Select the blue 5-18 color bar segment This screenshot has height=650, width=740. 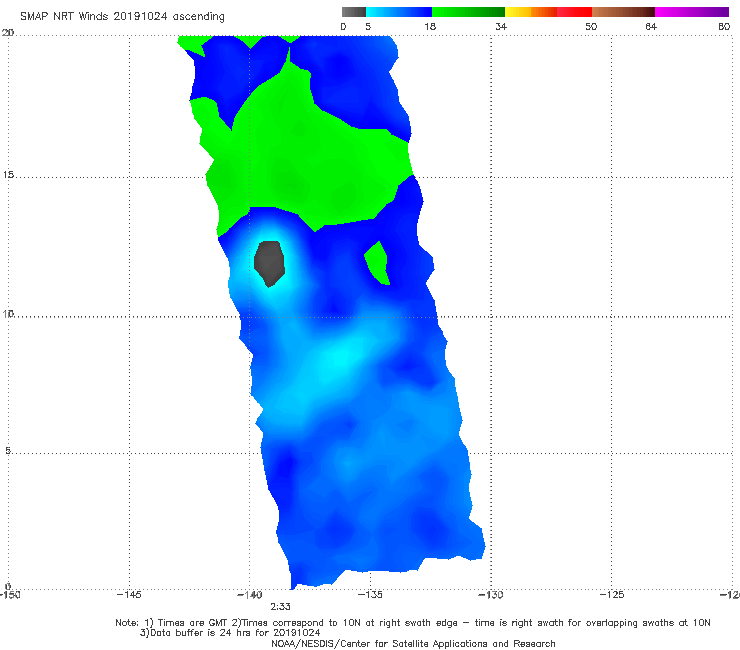[399, 12]
